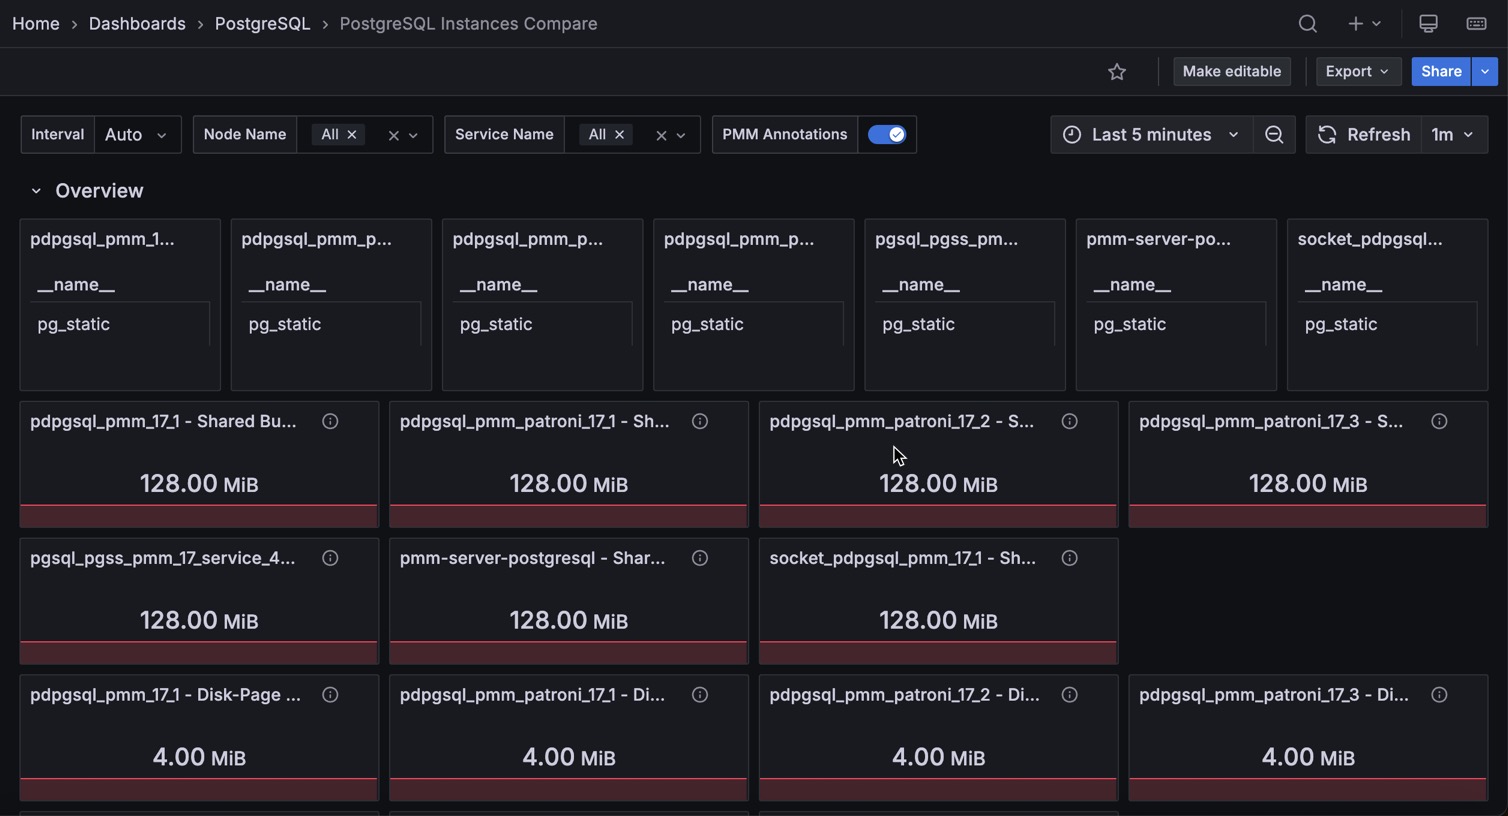Click the search magnifier icon
Screen dimensions: 1508x816
point(1307,24)
